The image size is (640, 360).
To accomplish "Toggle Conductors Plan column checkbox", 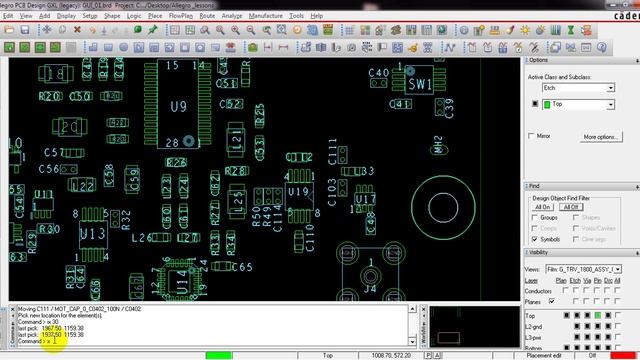I will point(565,291).
